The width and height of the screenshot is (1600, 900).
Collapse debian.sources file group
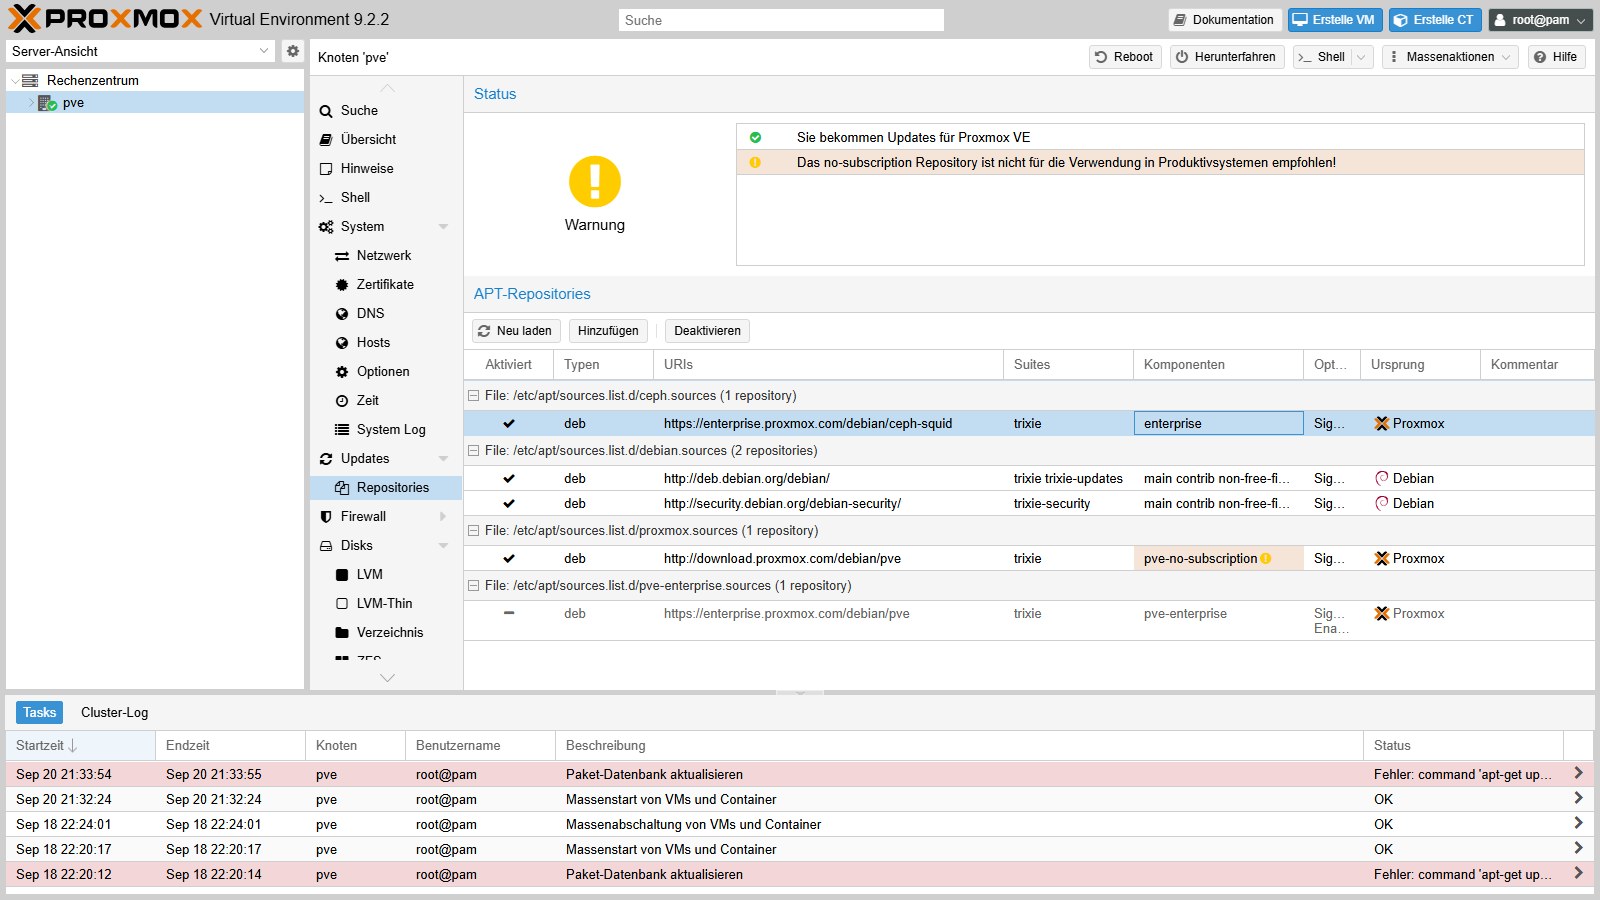(x=474, y=451)
